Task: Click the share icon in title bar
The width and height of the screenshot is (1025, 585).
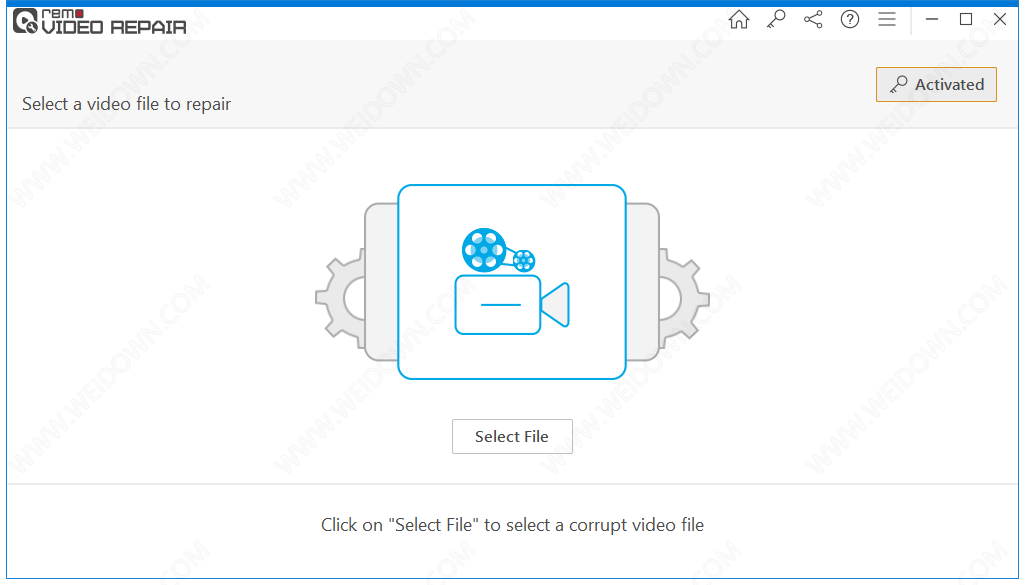Action: pos(813,20)
